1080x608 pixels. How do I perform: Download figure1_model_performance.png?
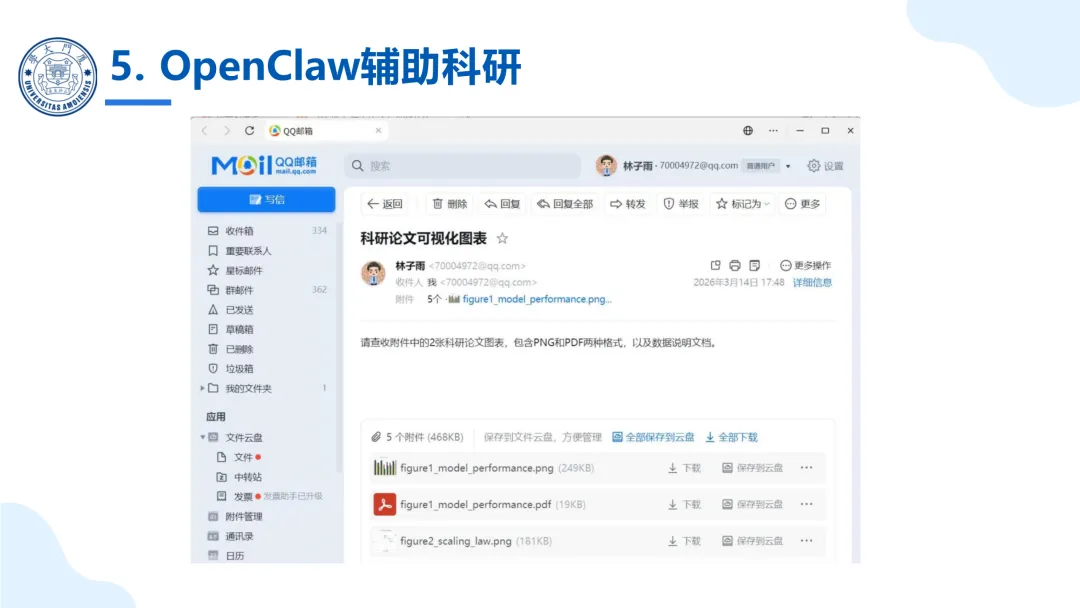pos(684,468)
